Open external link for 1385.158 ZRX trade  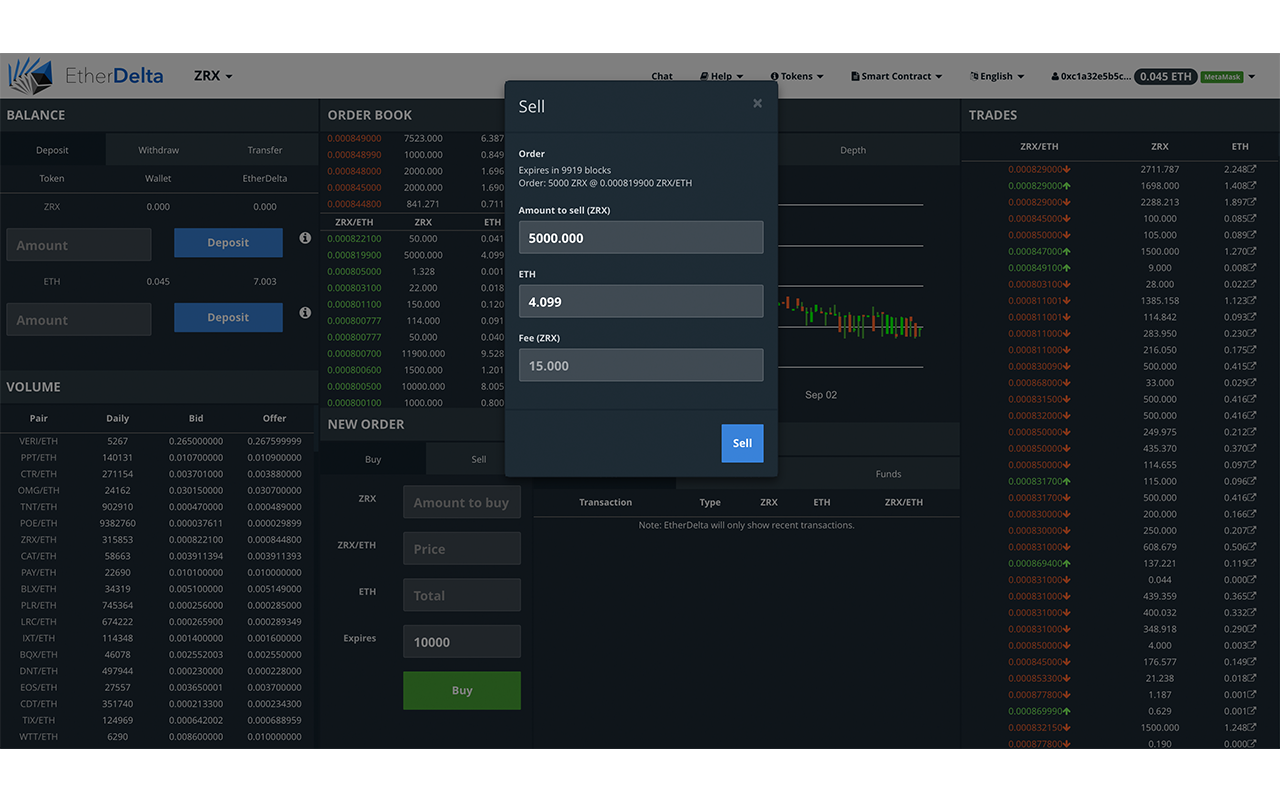[x=1252, y=300]
